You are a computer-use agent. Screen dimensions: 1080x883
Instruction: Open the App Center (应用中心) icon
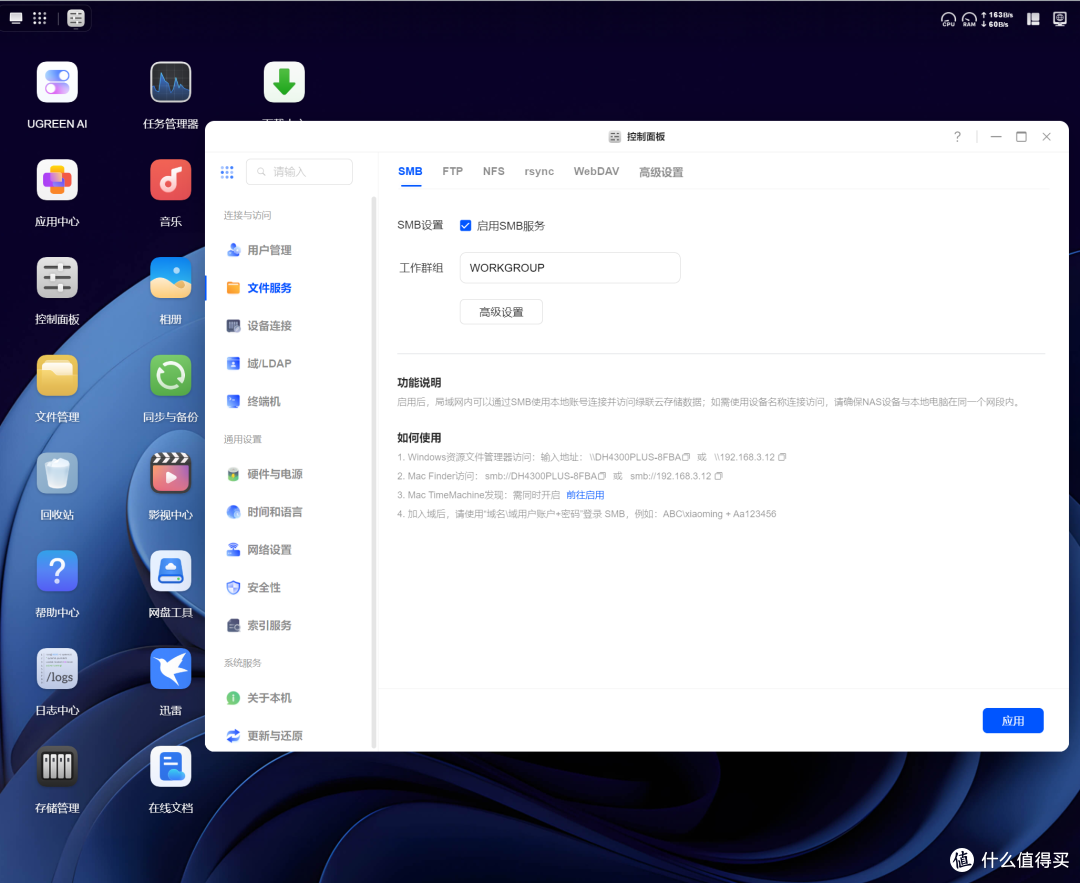57,180
